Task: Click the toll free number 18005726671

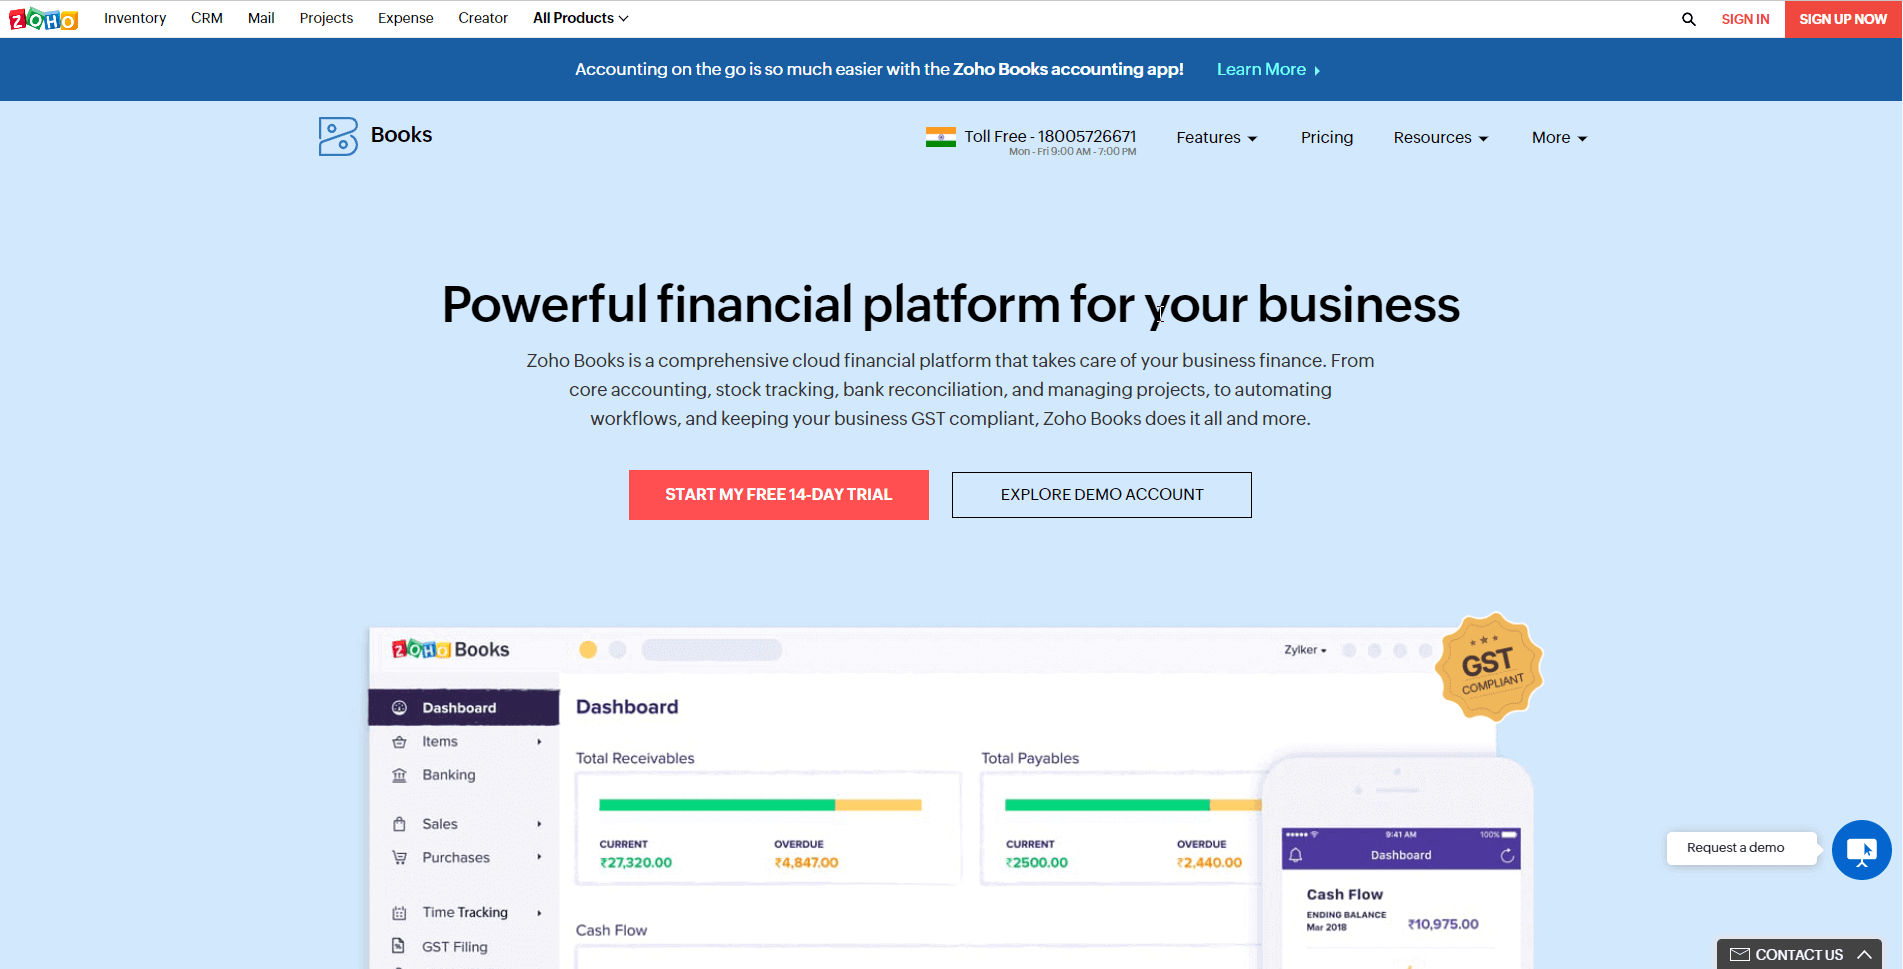Action: (x=1087, y=136)
